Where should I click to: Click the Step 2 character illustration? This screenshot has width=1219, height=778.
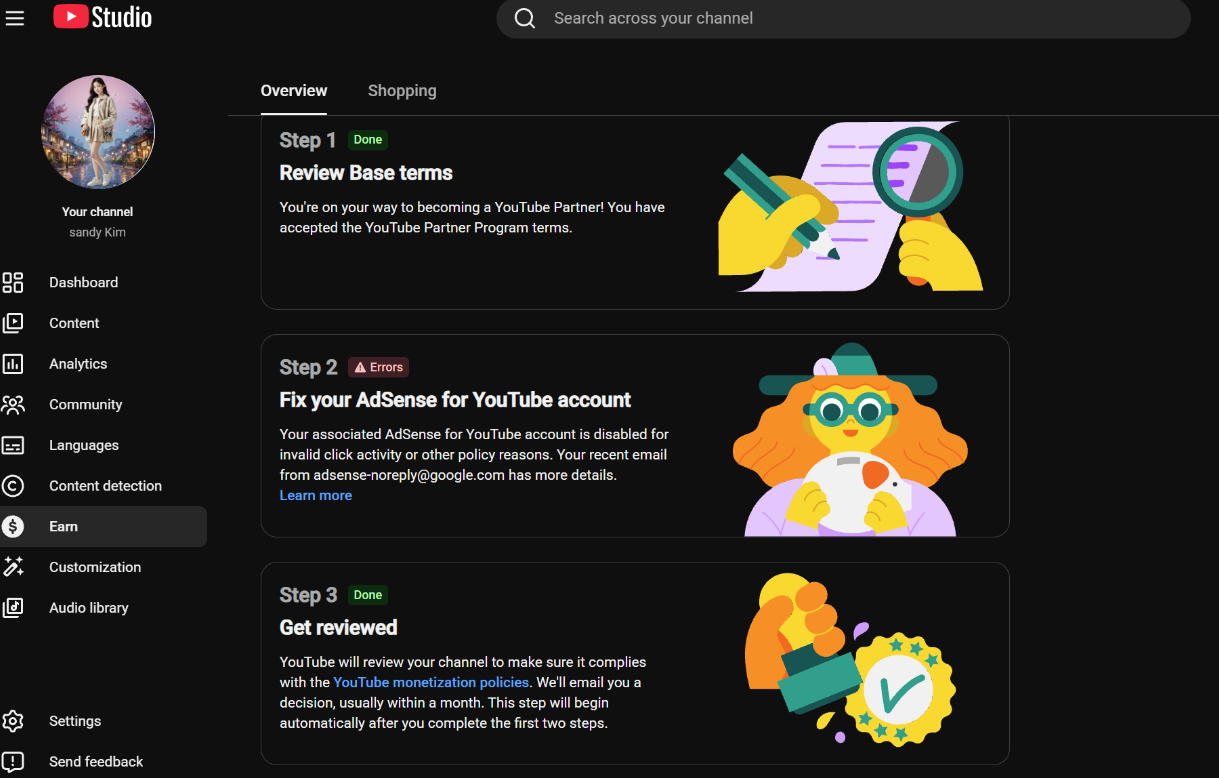tap(850, 440)
